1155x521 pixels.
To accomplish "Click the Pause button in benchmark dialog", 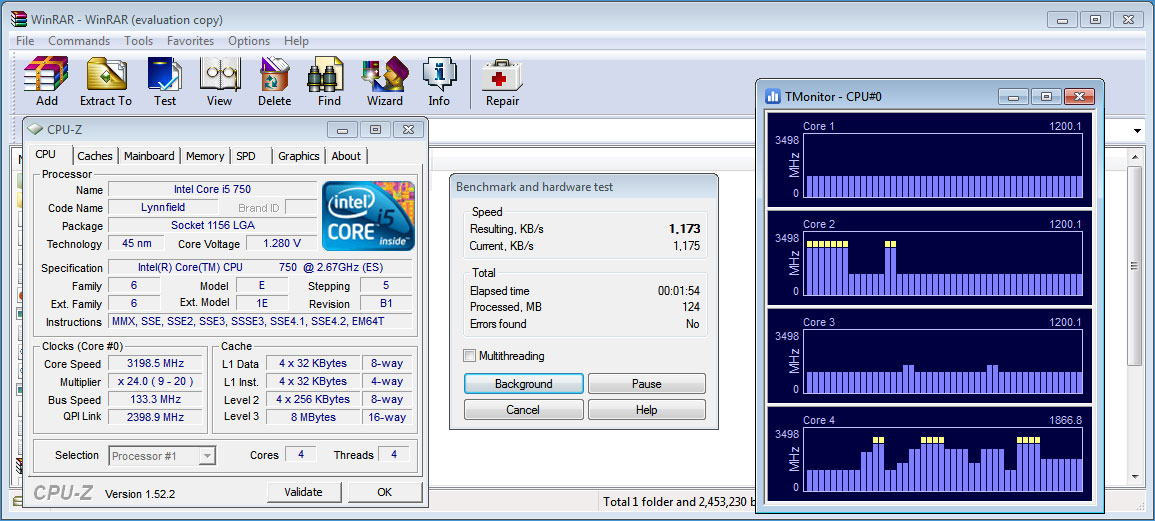I will tap(647, 384).
